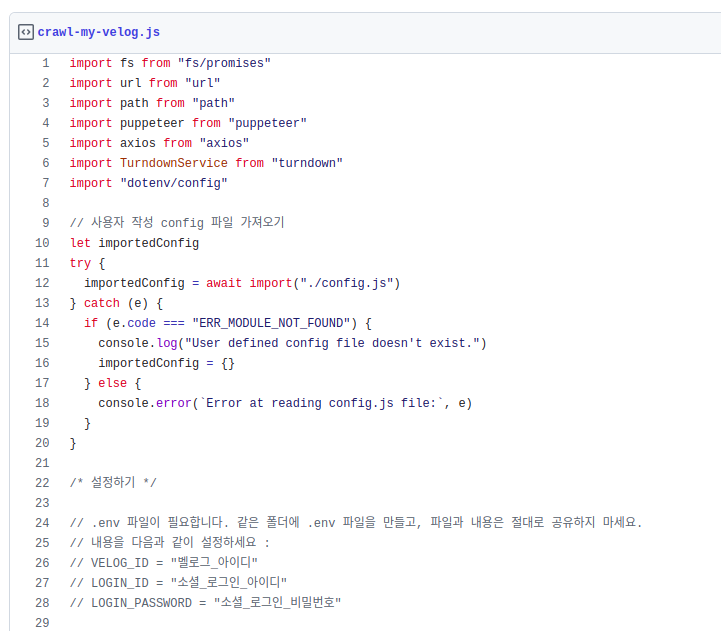Click line number 28 in the gutter
The width and height of the screenshot is (721, 631).
42,603
